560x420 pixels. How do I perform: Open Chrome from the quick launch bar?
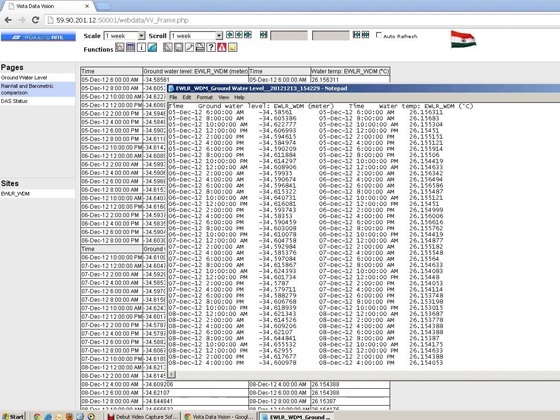37,416
